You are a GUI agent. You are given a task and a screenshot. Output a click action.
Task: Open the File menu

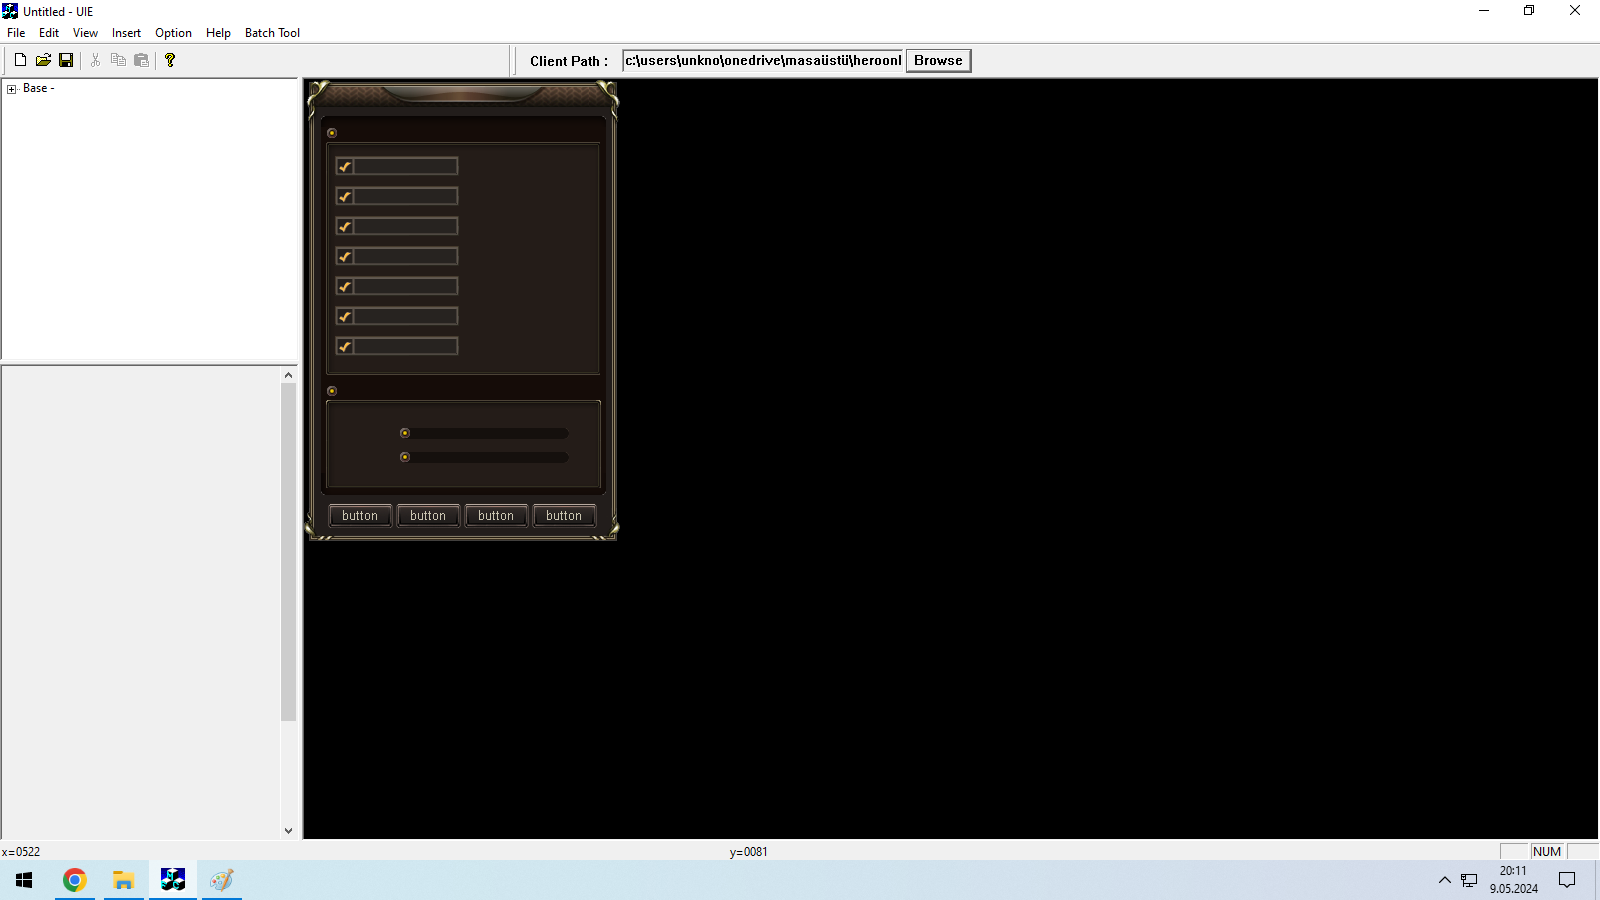(16, 33)
